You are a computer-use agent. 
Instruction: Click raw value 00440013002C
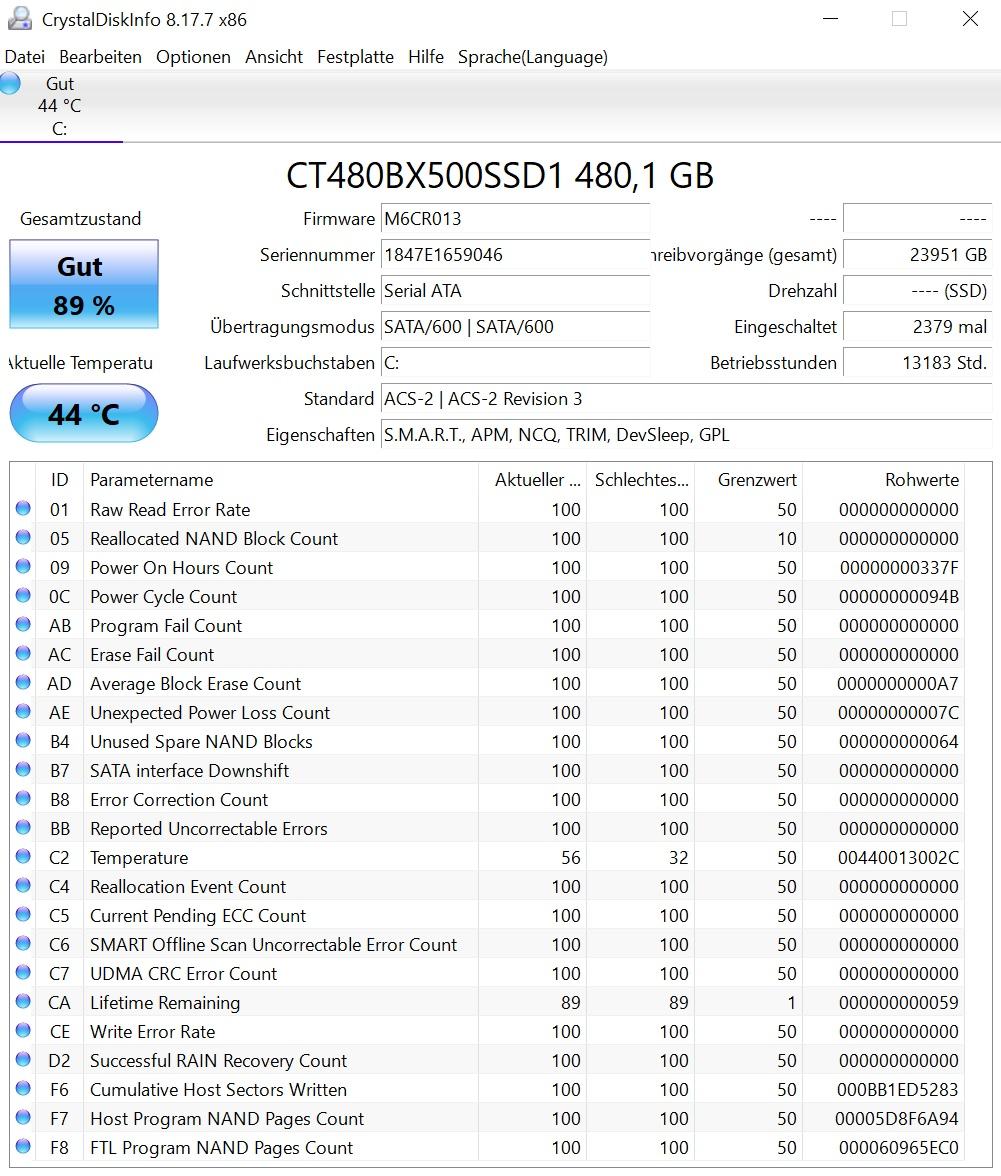(898, 858)
